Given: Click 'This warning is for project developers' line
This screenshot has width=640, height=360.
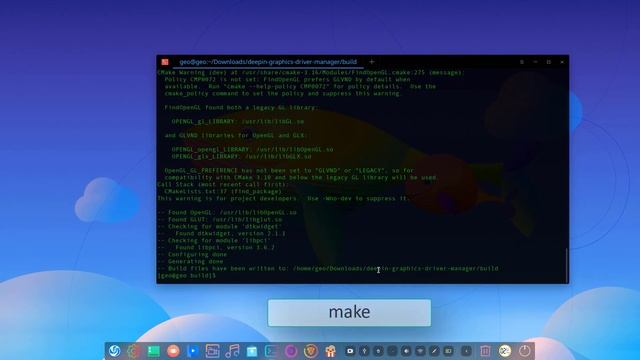Looking at the screenshot, I should [x=283, y=198].
